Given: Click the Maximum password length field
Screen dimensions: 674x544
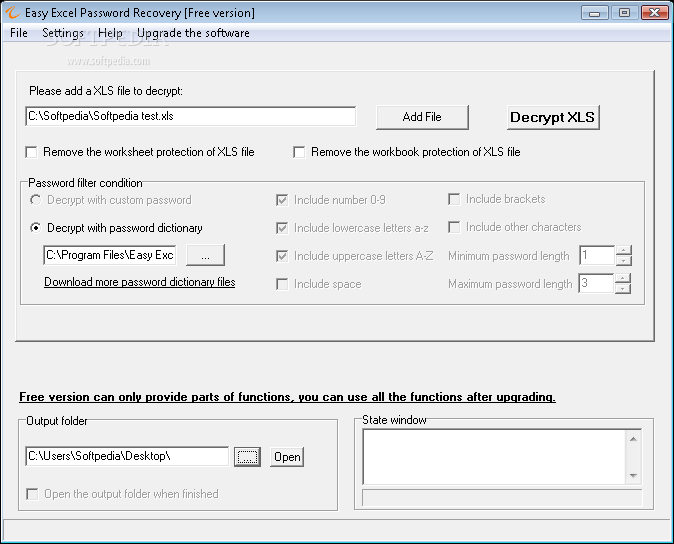Looking at the screenshot, I should tap(597, 283).
